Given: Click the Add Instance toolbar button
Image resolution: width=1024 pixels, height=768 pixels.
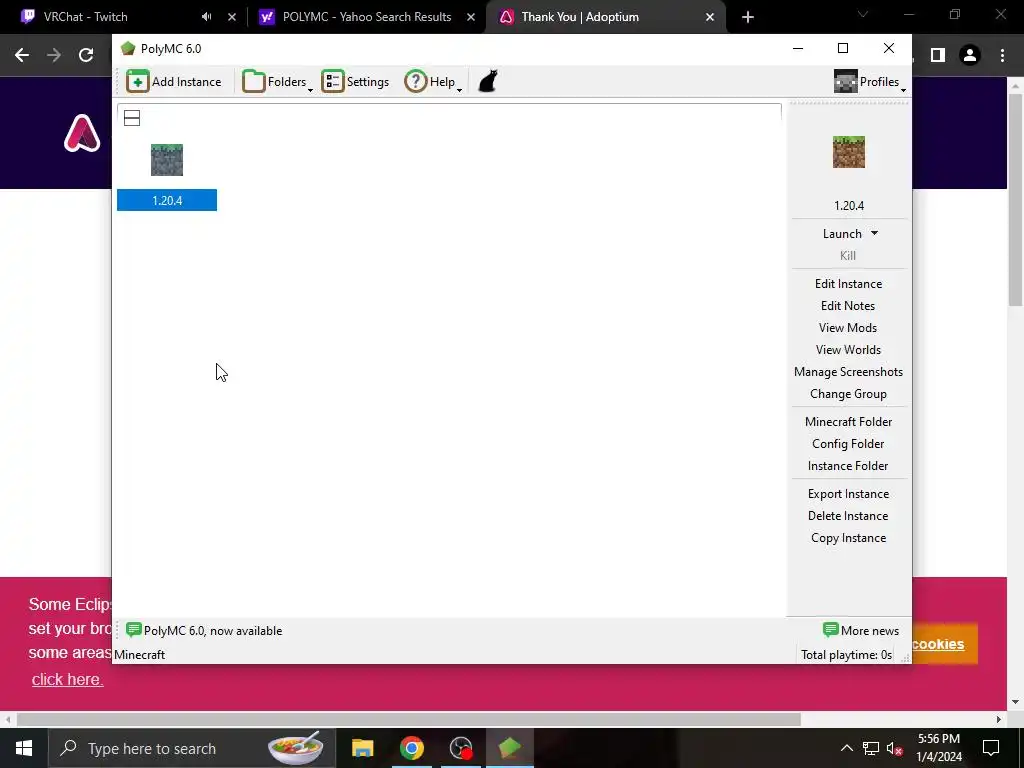Looking at the screenshot, I should pos(174,82).
